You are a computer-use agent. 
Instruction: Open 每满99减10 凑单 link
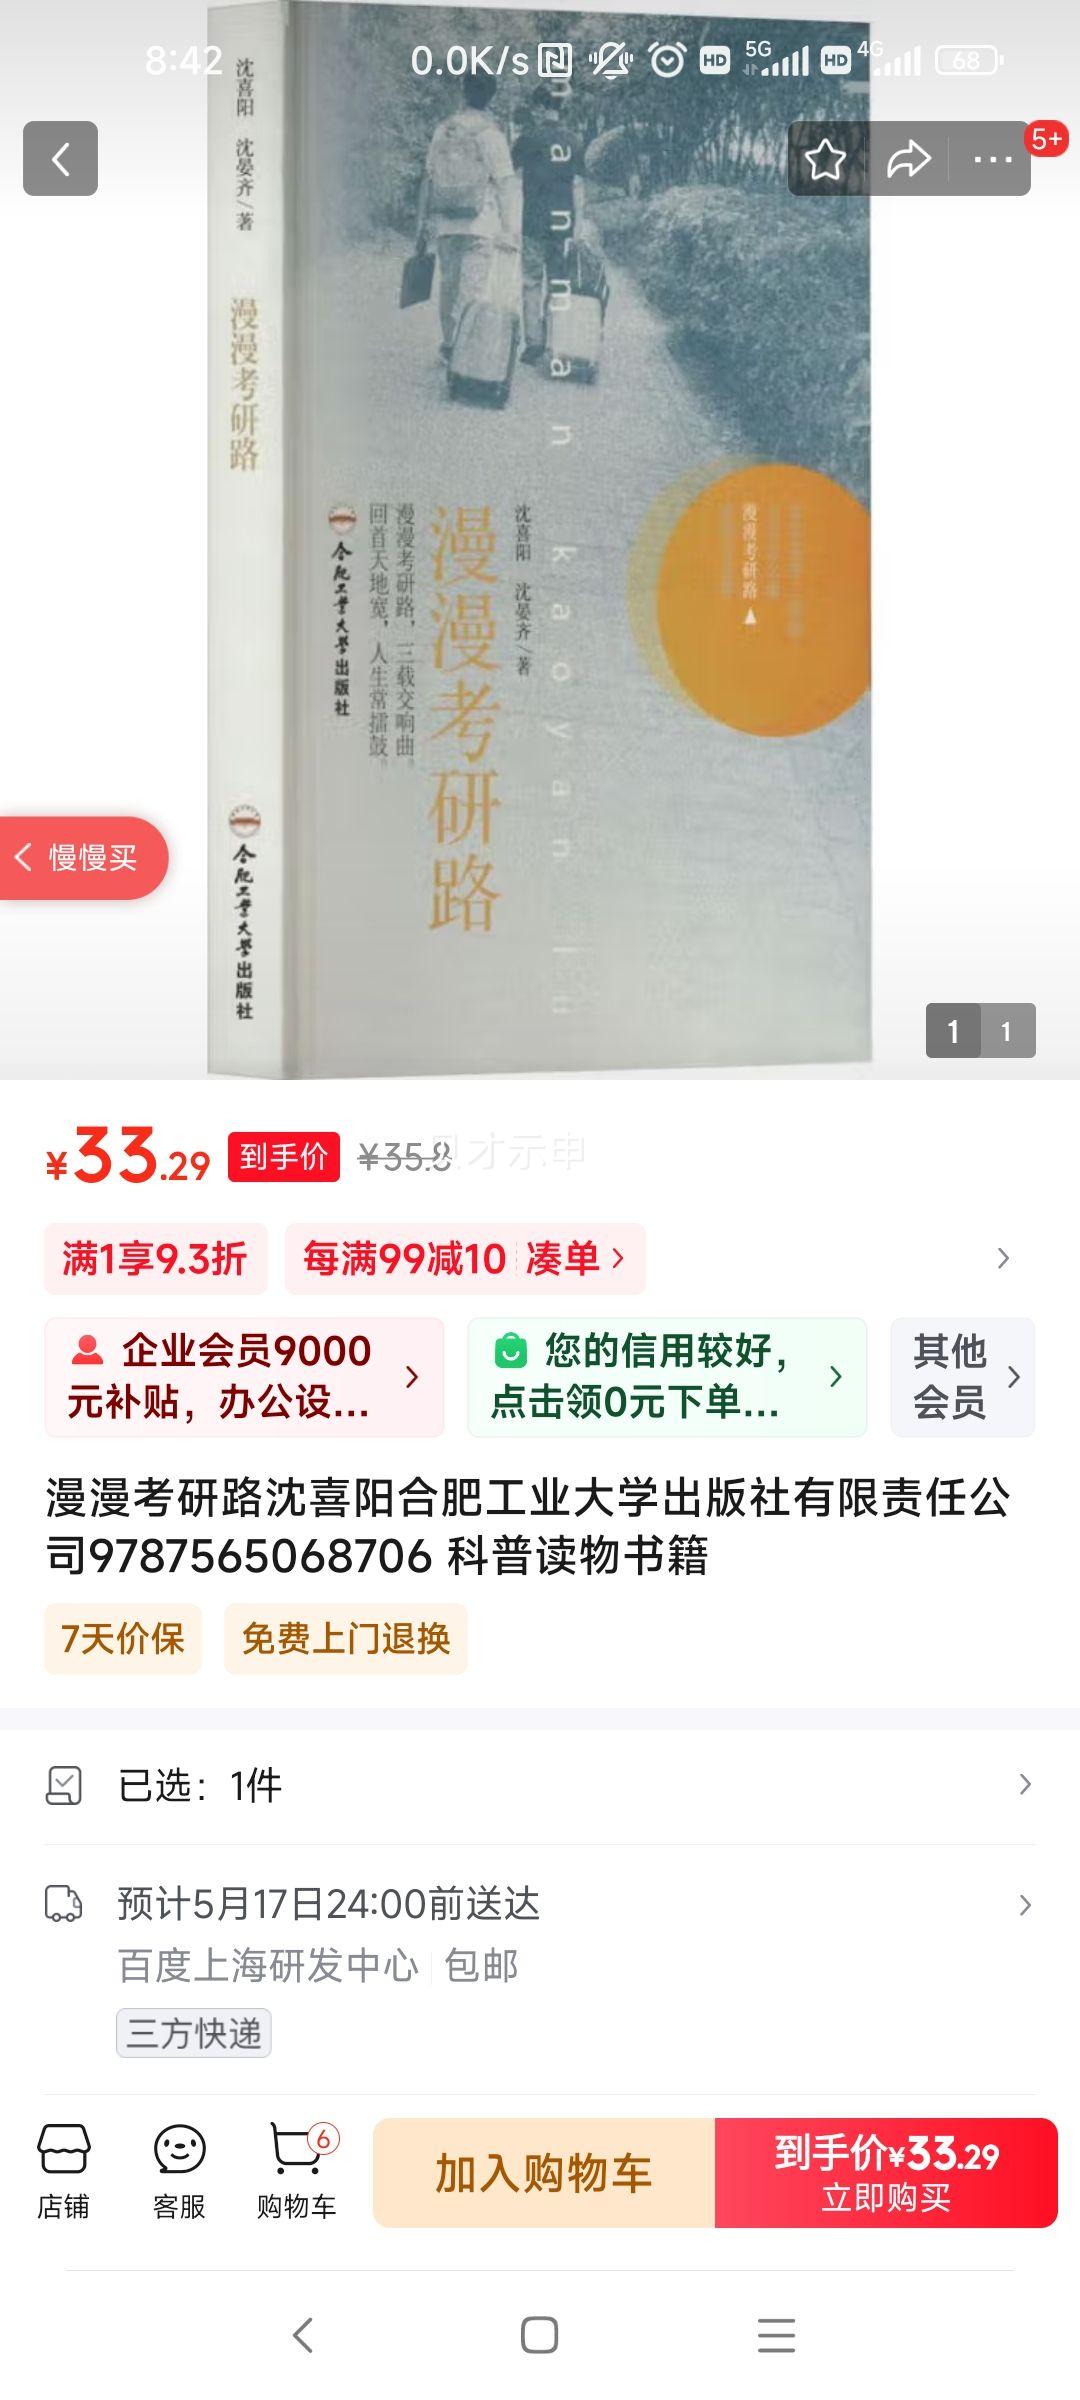point(465,1258)
